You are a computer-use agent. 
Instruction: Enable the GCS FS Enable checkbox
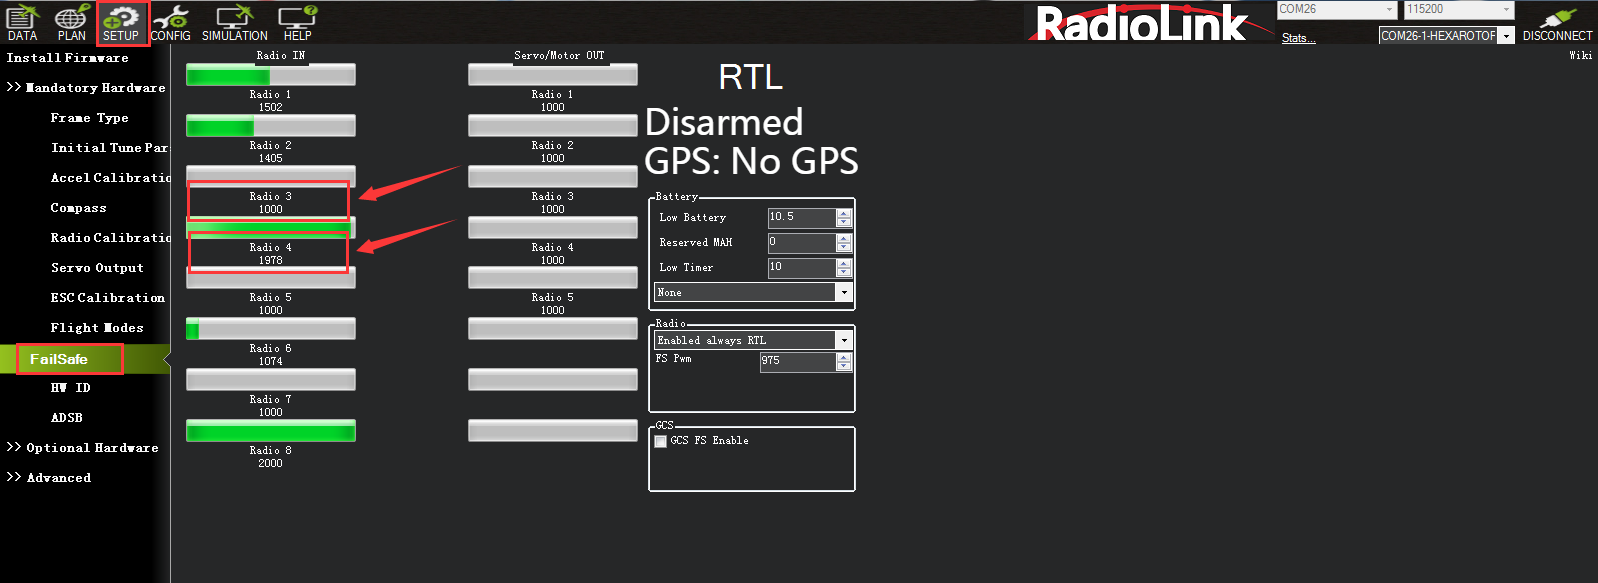pyautogui.click(x=661, y=441)
